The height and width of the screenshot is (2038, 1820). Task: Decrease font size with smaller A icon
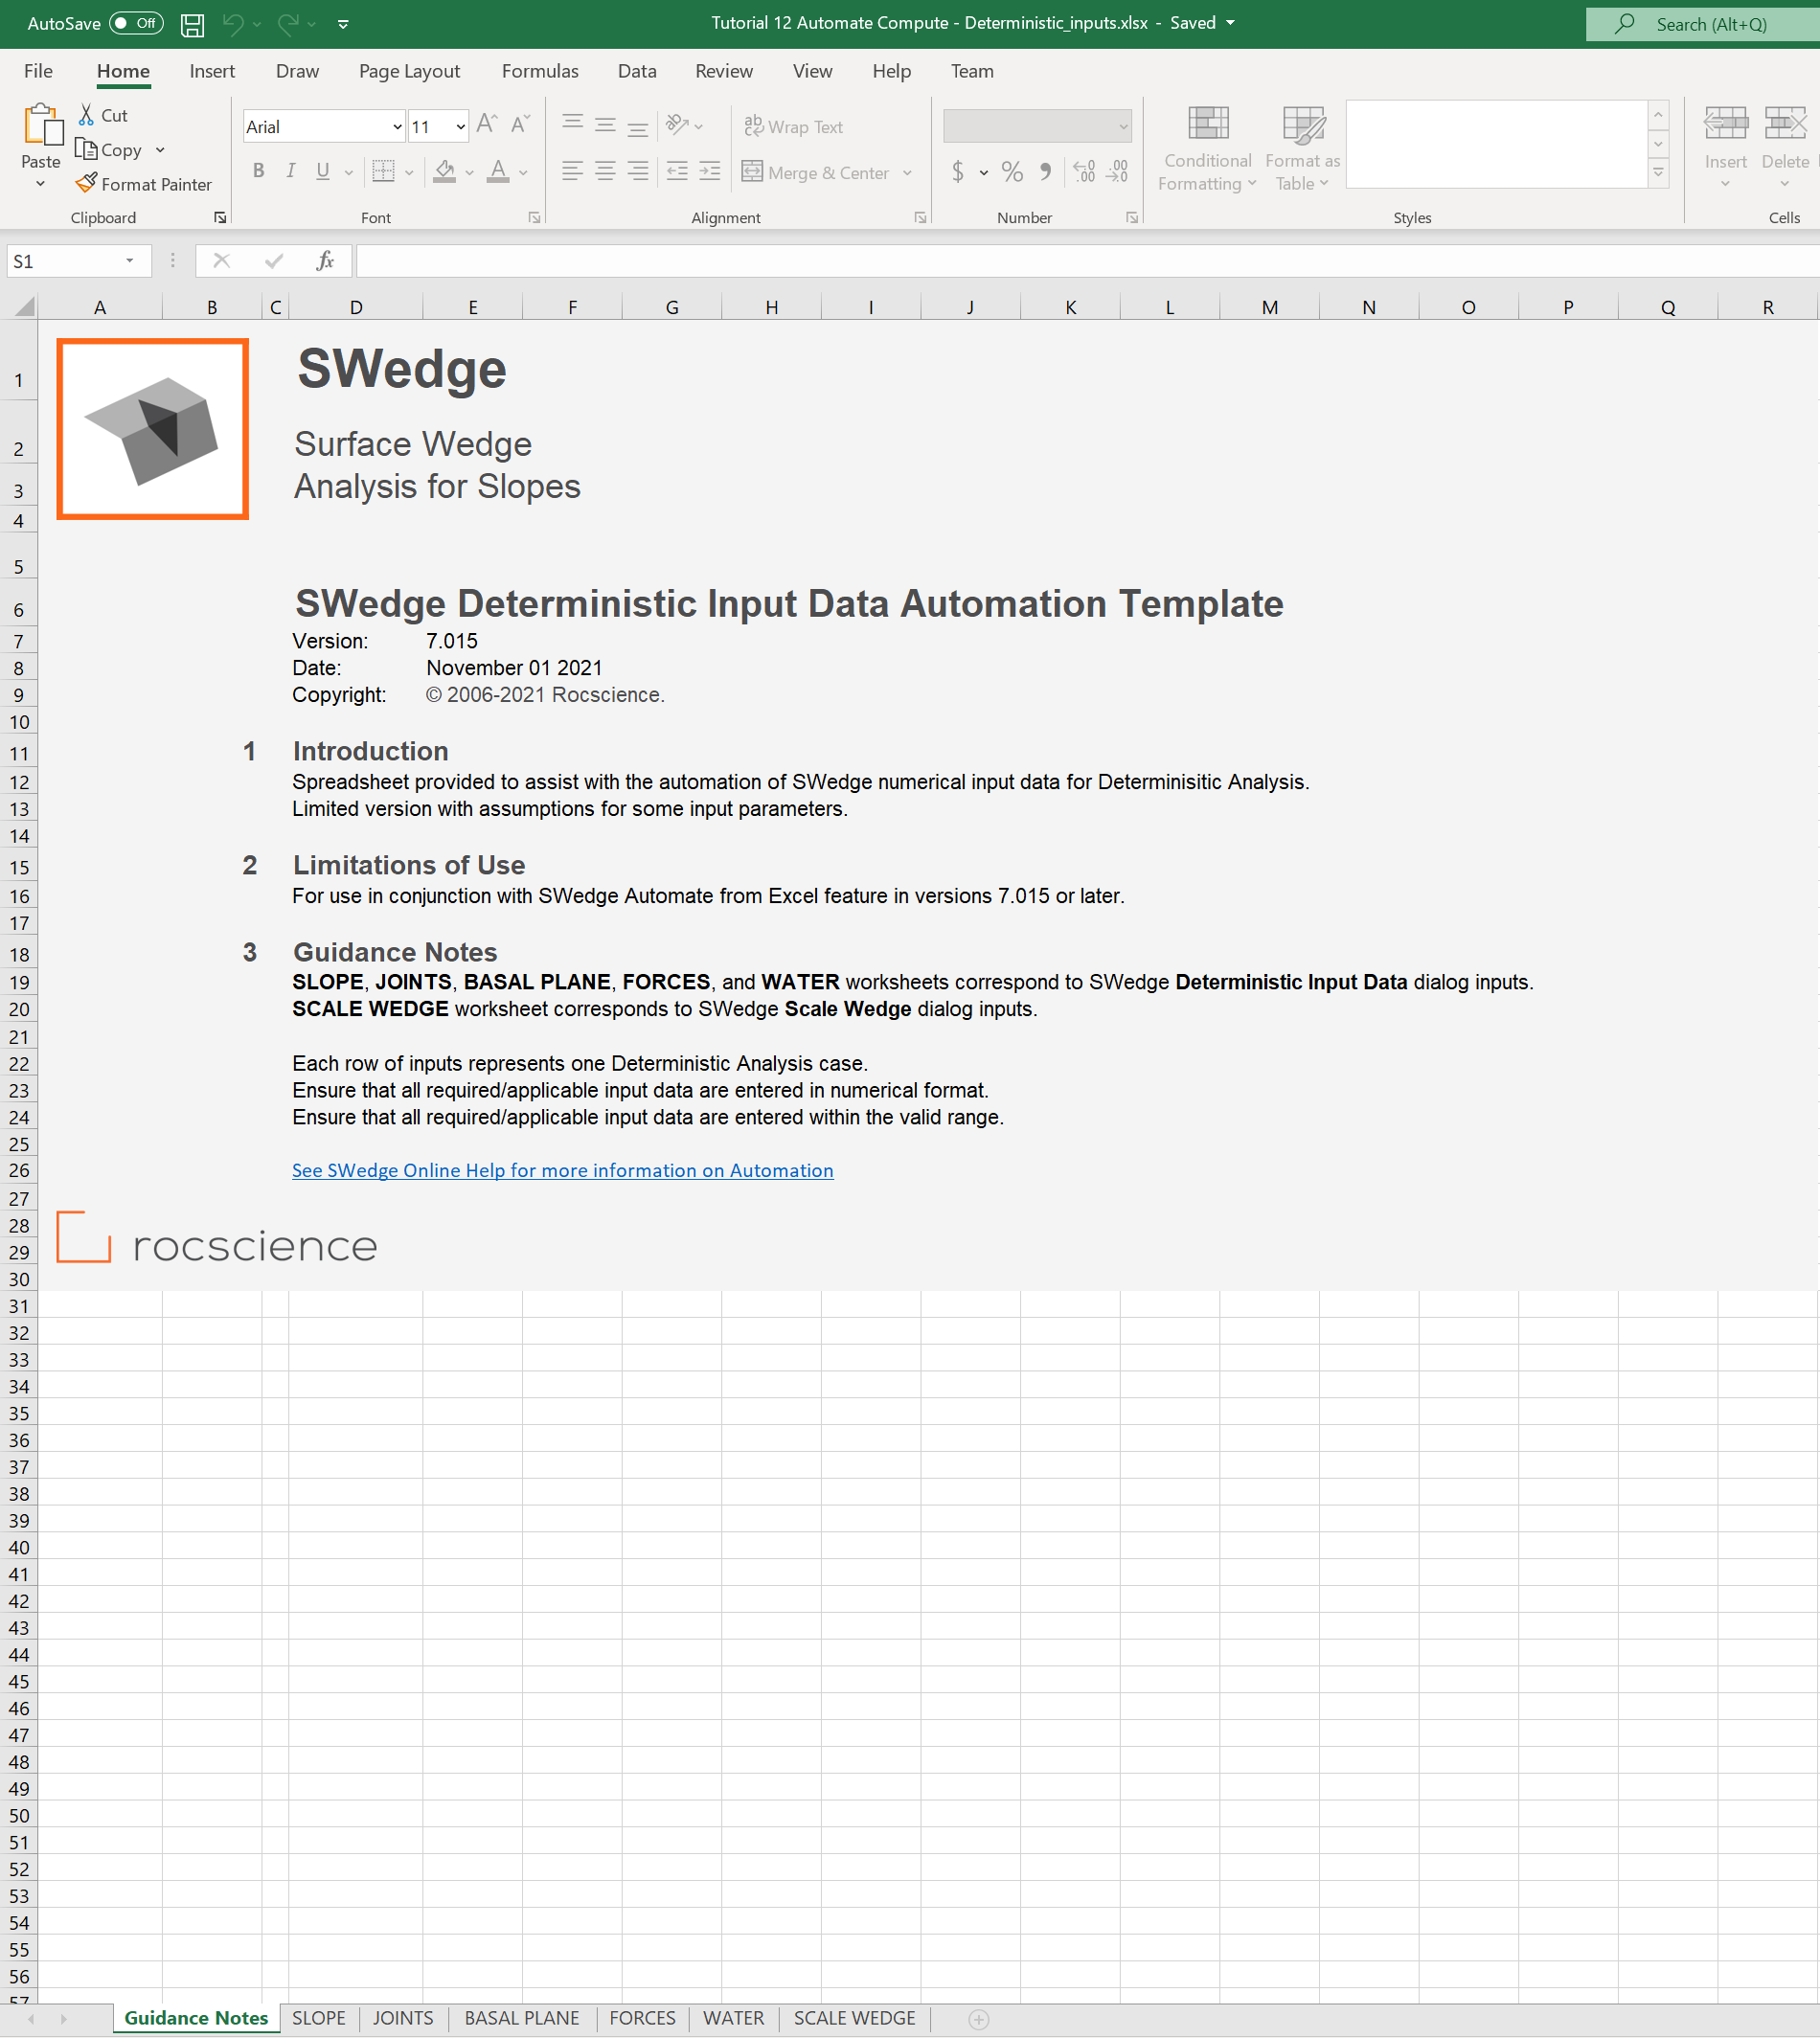520,124
